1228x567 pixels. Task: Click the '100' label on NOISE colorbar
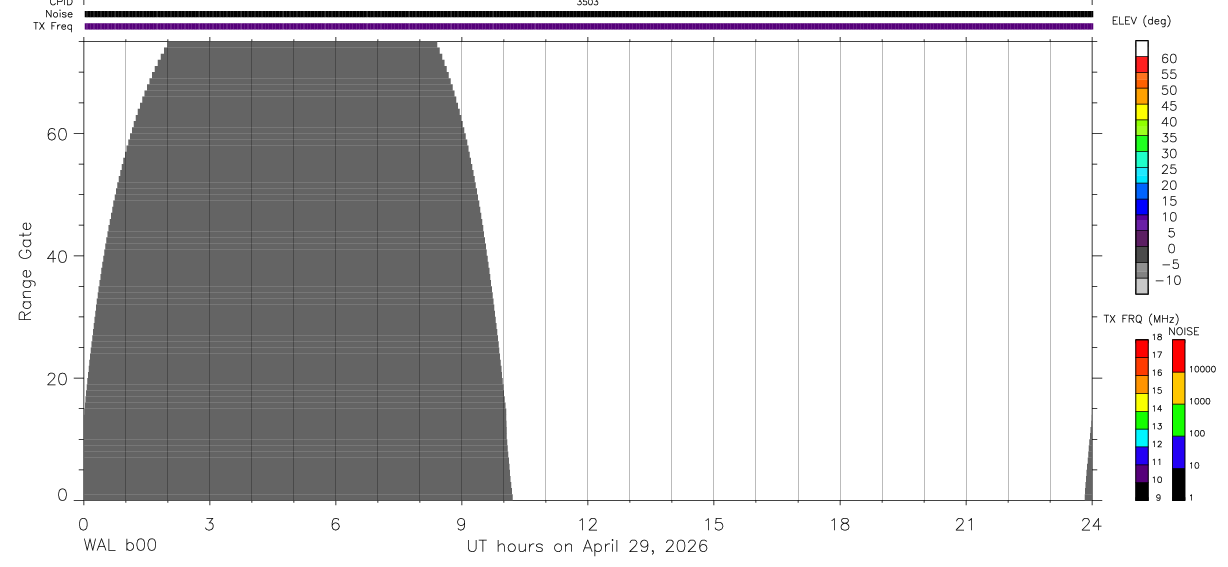(x=1198, y=433)
